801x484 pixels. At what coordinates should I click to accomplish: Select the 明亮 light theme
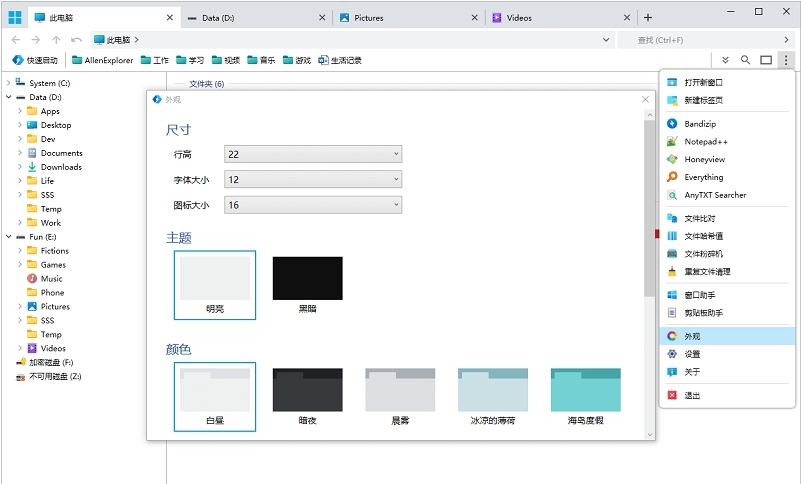pos(214,284)
